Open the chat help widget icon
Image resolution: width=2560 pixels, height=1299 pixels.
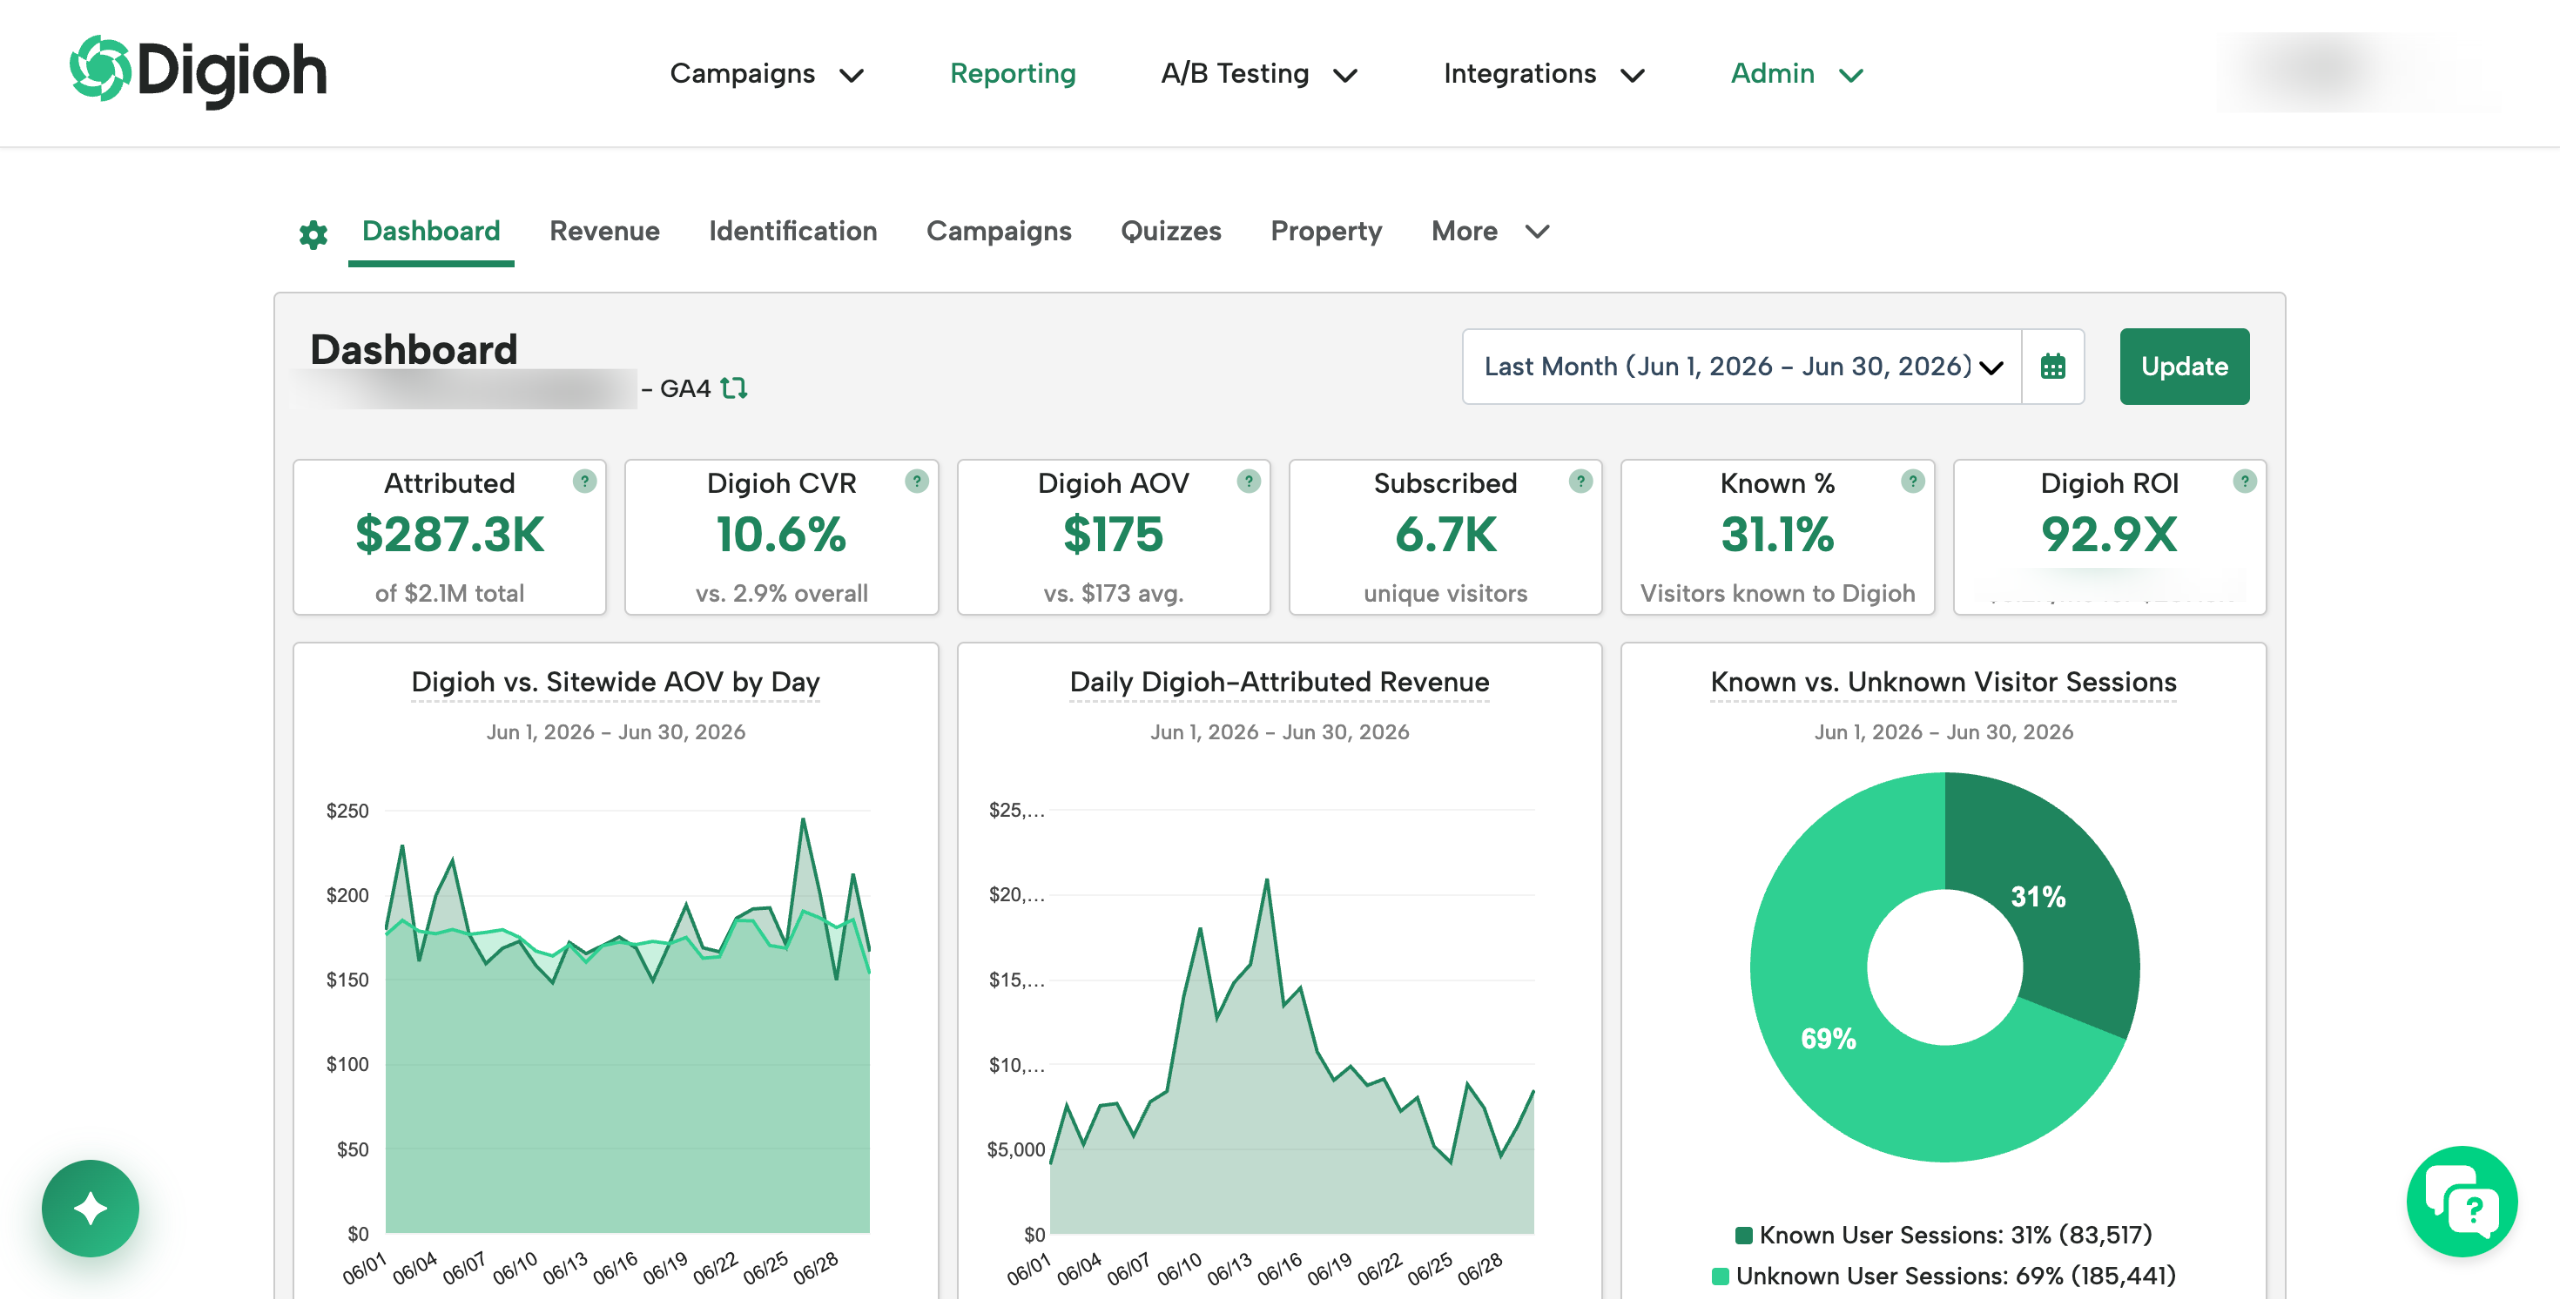2463,1201
